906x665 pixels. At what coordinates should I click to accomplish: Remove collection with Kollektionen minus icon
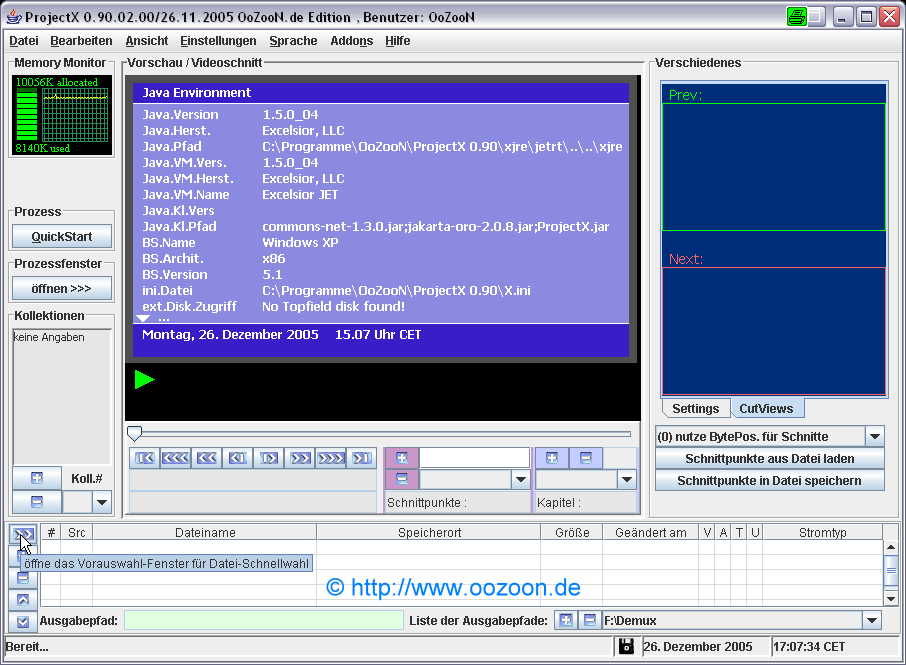point(37,502)
